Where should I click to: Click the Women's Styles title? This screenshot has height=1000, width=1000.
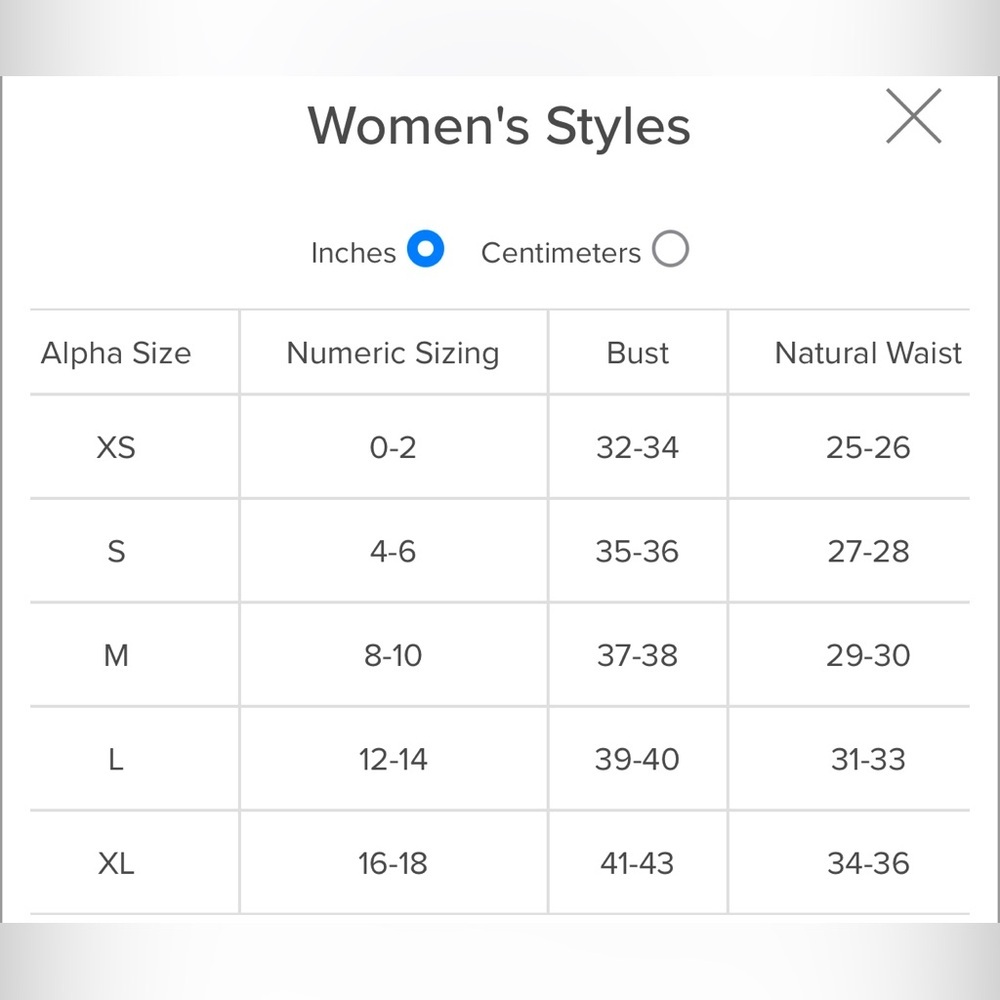point(498,127)
